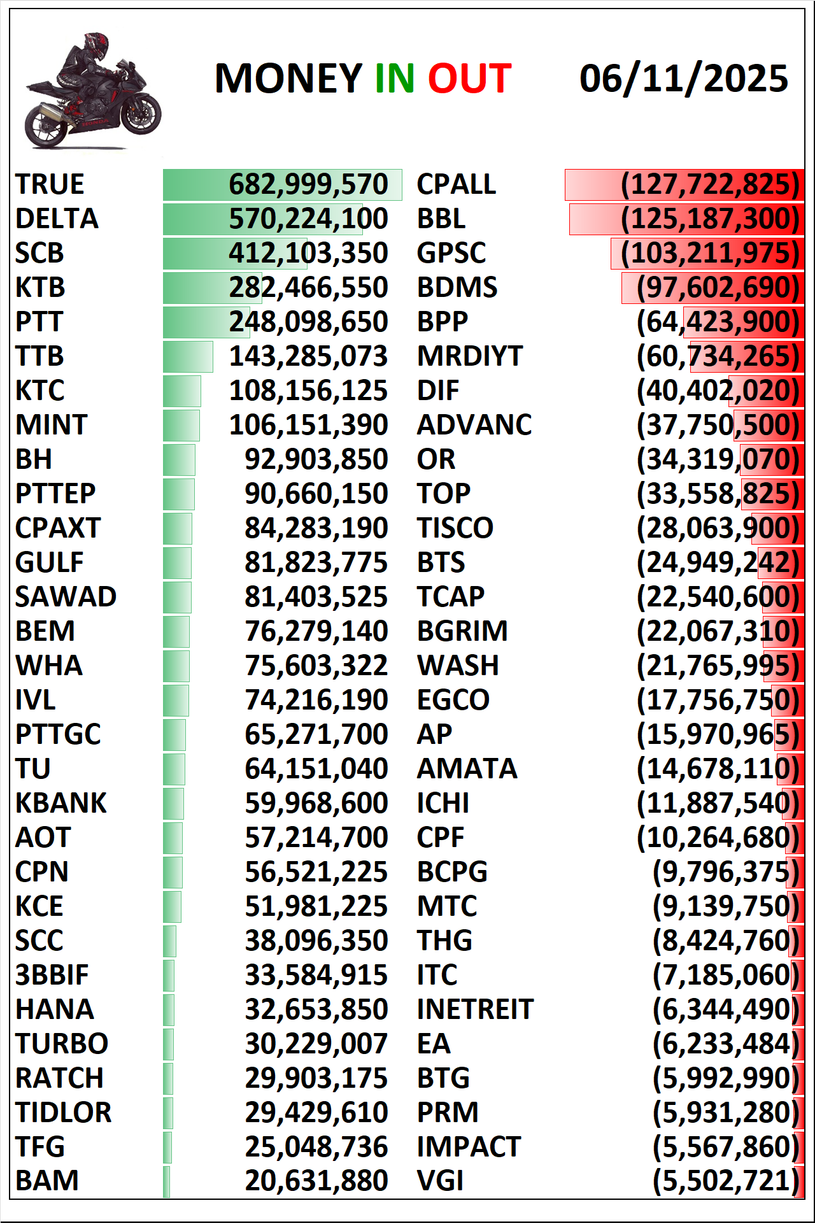Click the ADVANC stock symbol
This screenshot has width=815, height=1223.
point(474,425)
